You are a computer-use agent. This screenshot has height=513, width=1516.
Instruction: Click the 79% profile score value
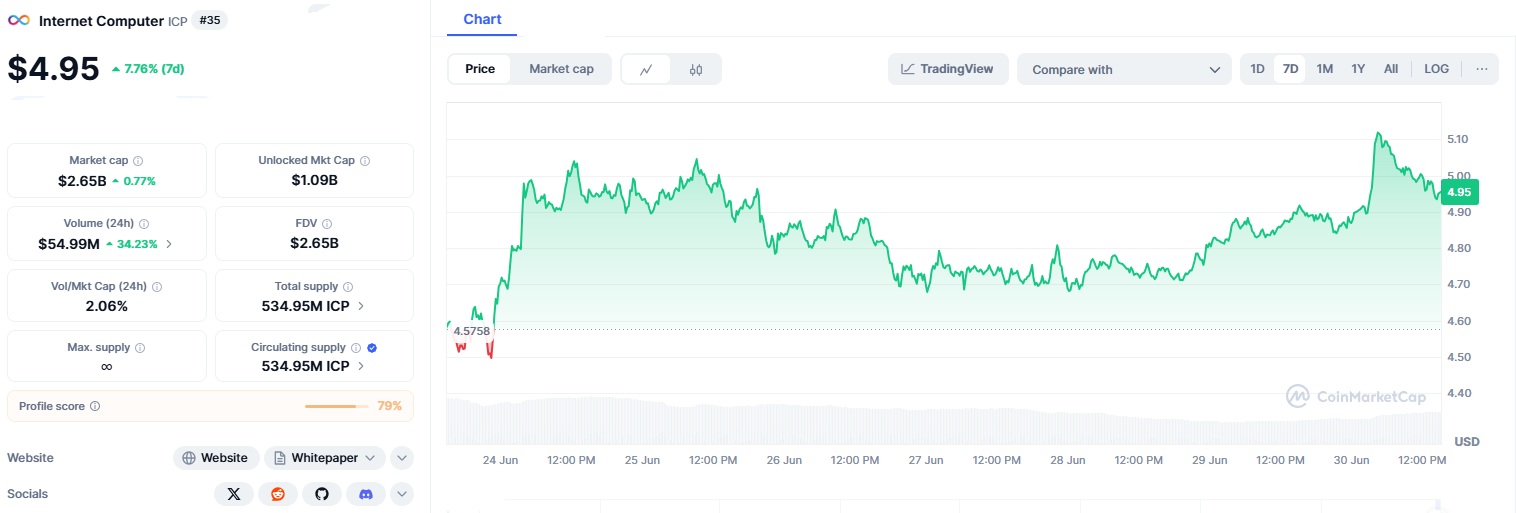click(x=390, y=406)
